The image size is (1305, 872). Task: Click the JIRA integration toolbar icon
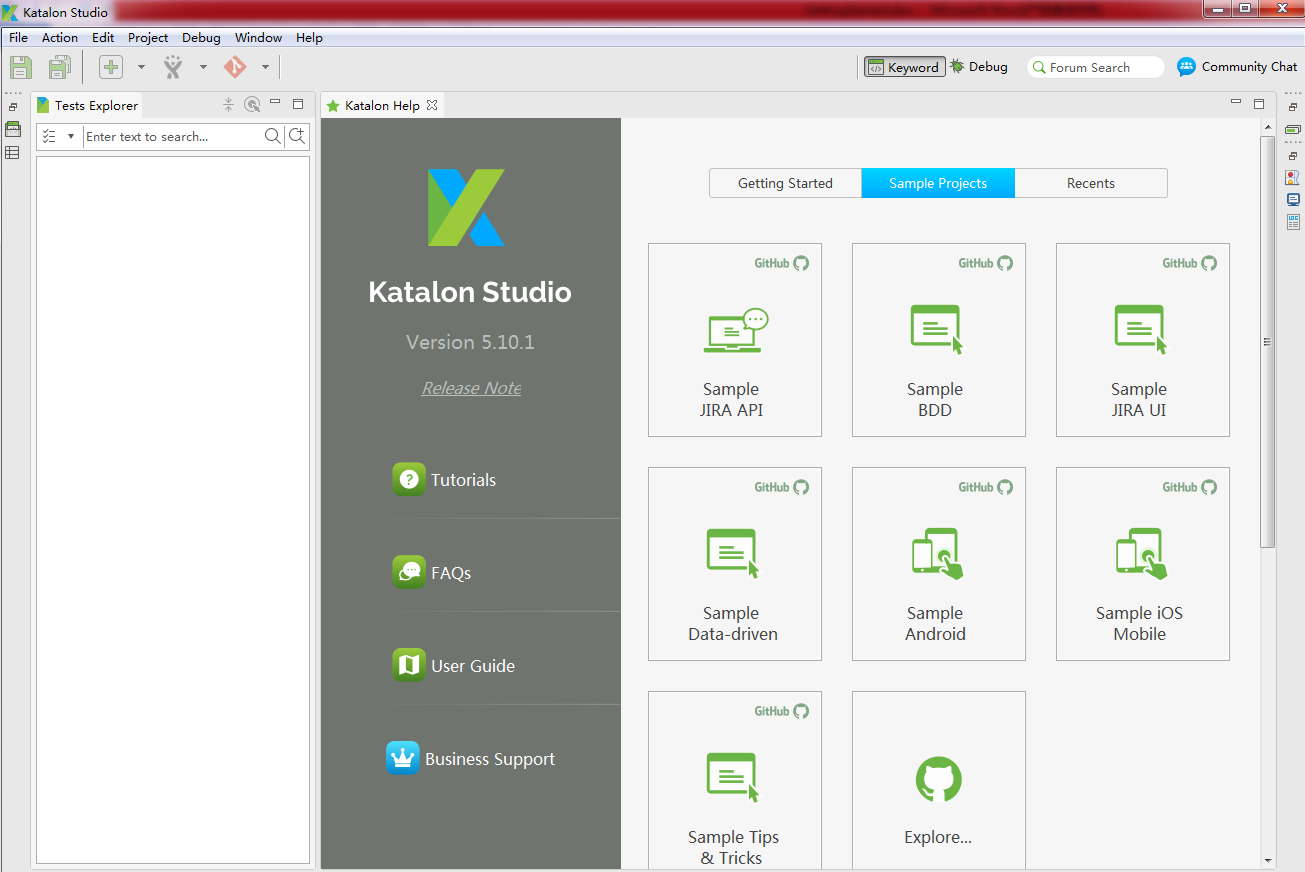click(x=173, y=67)
